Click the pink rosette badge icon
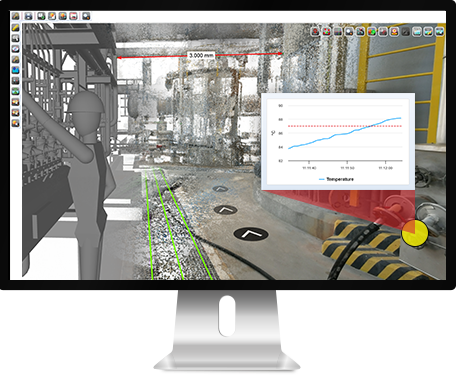The width and height of the screenshot is (456, 375). coord(394,32)
